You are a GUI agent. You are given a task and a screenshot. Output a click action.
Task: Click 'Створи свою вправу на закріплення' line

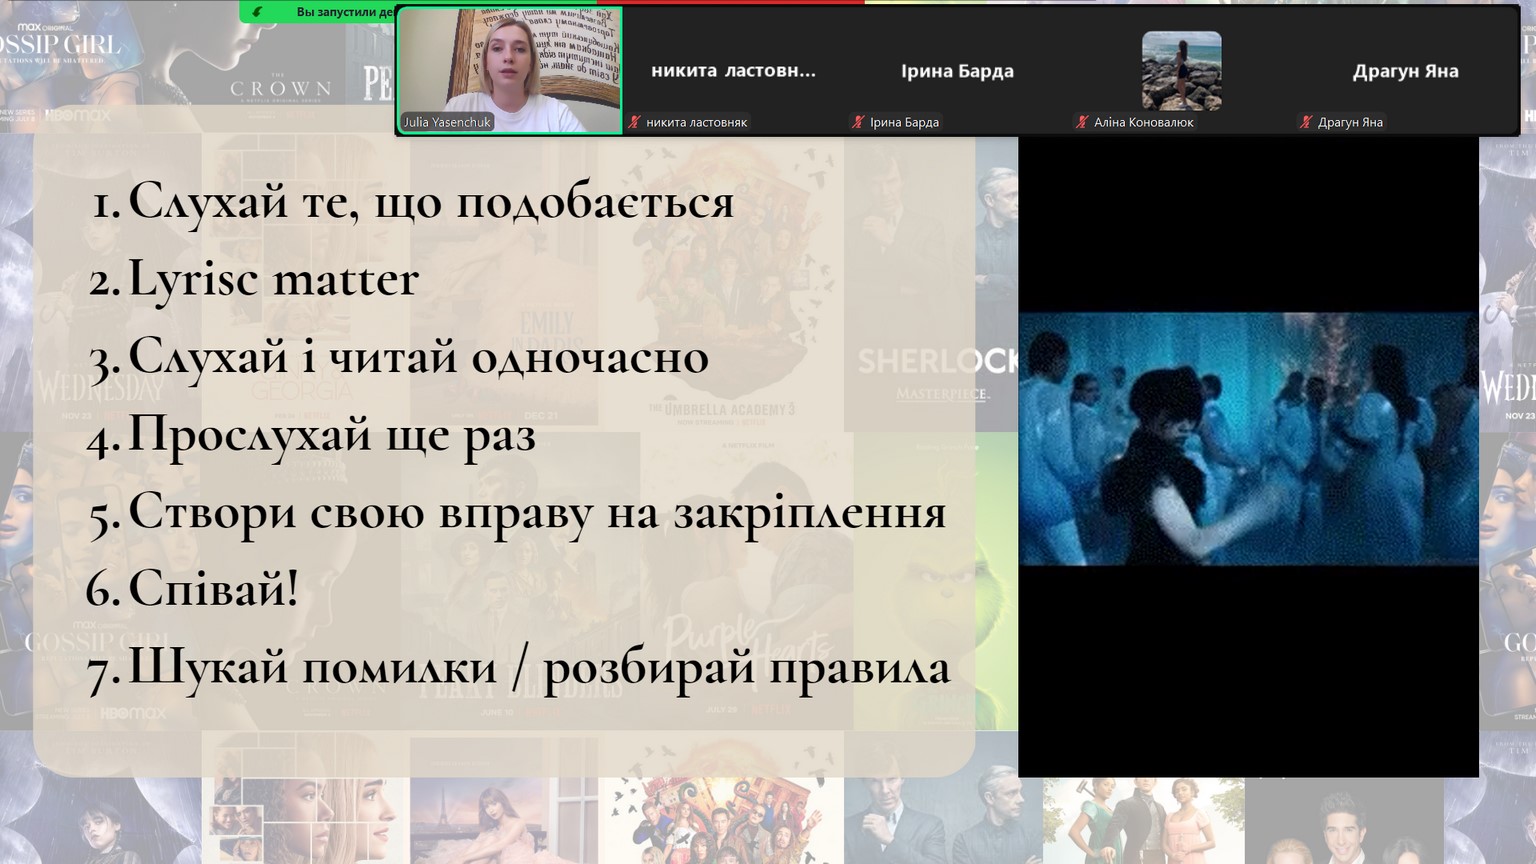(536, 511)
